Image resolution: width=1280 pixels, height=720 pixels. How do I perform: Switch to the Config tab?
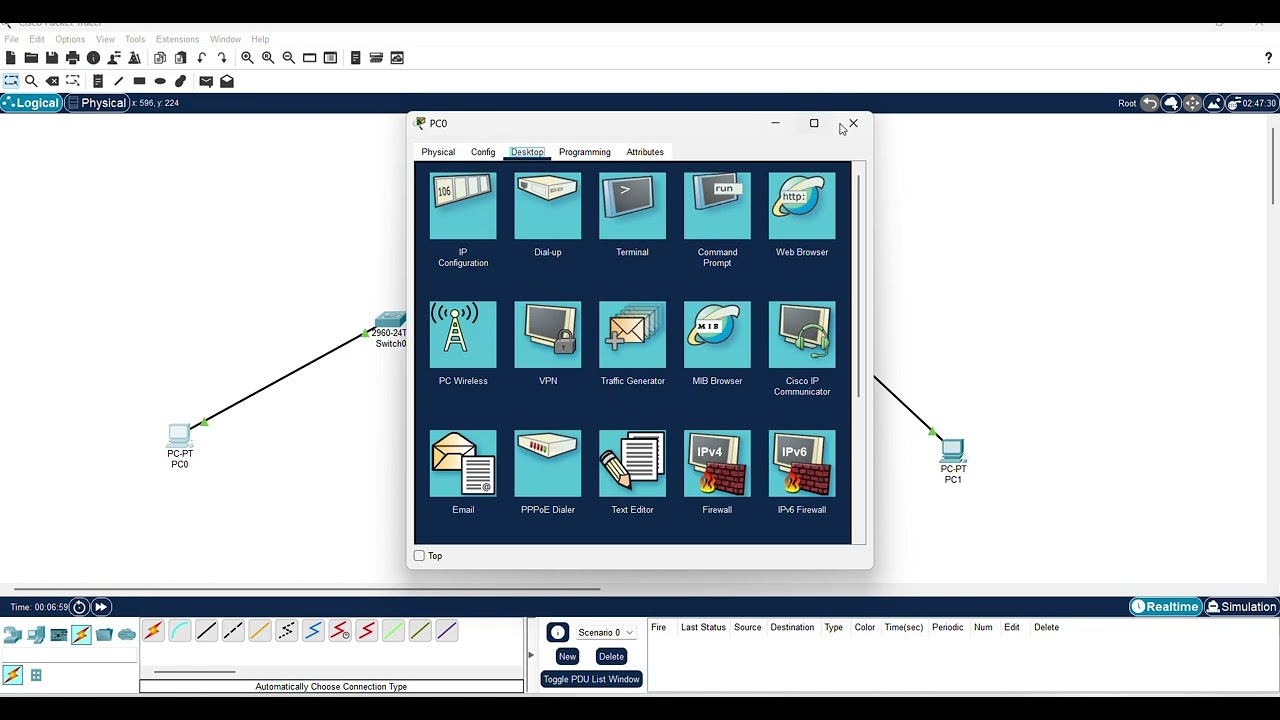click(x=483, y=152)
